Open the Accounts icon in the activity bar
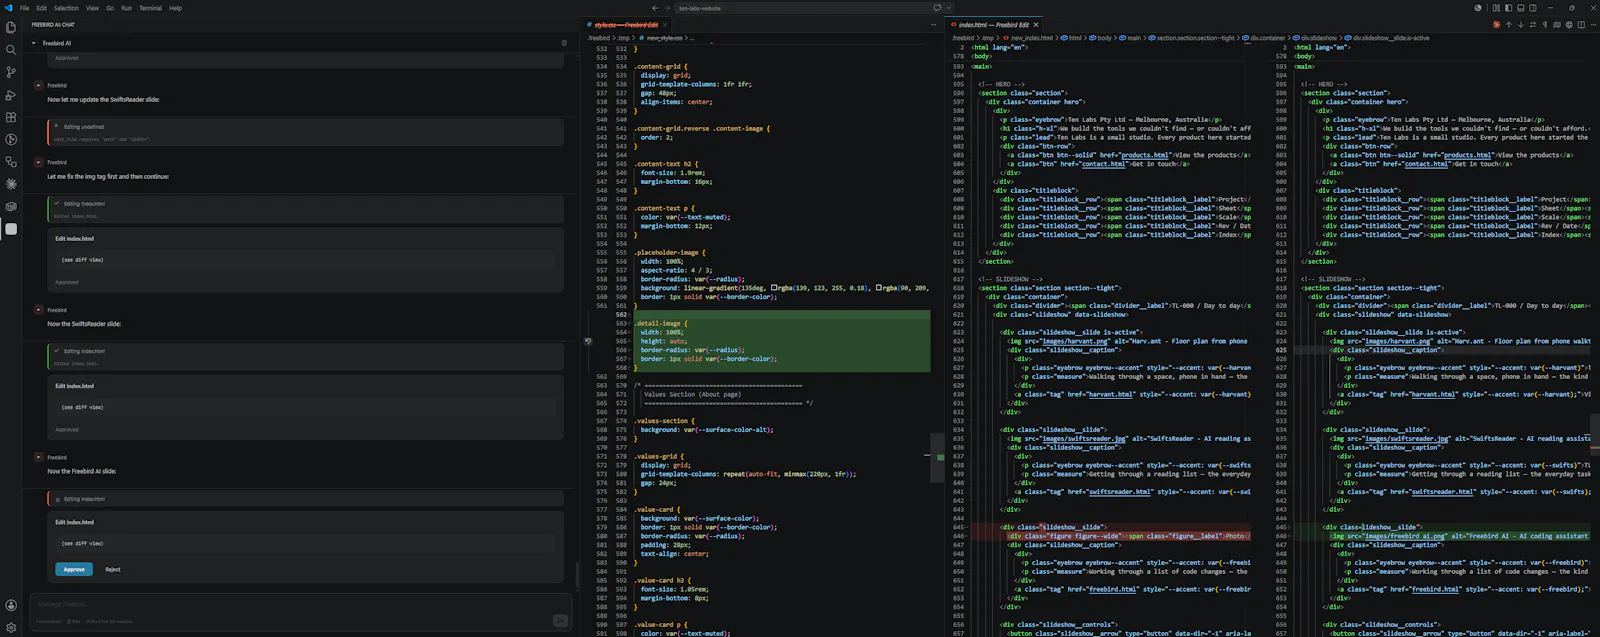1600x637 pixels. click(11, 605)
